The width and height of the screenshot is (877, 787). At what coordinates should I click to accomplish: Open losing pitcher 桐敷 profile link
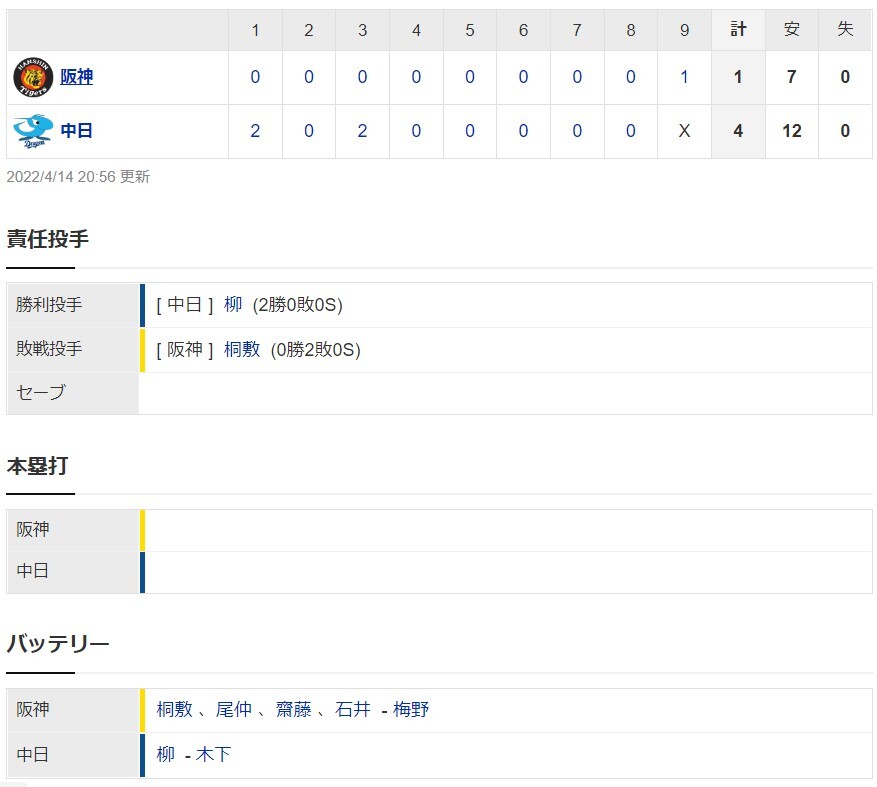242,349
